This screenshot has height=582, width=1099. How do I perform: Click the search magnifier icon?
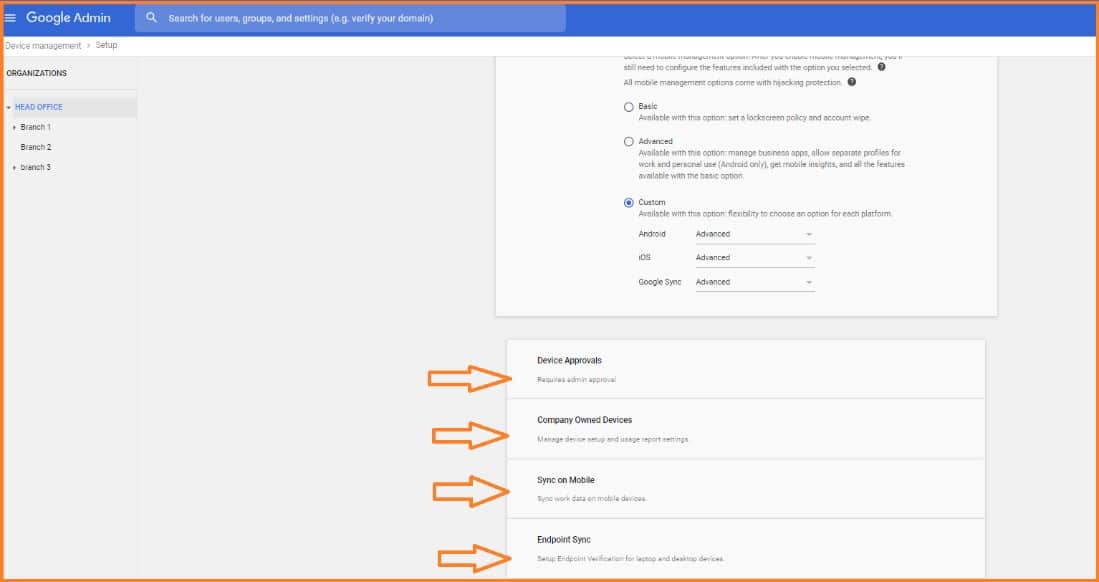(152, 18)
